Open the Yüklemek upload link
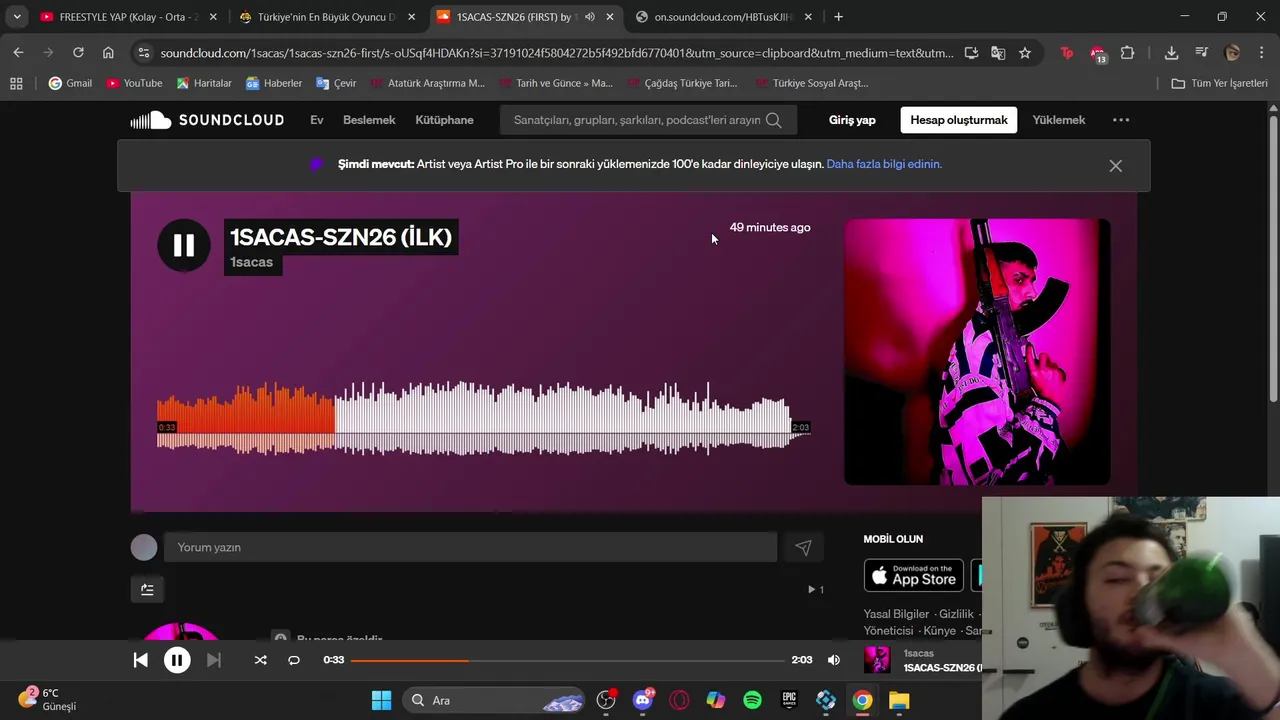1280x720 pixels. (1058, 120)
